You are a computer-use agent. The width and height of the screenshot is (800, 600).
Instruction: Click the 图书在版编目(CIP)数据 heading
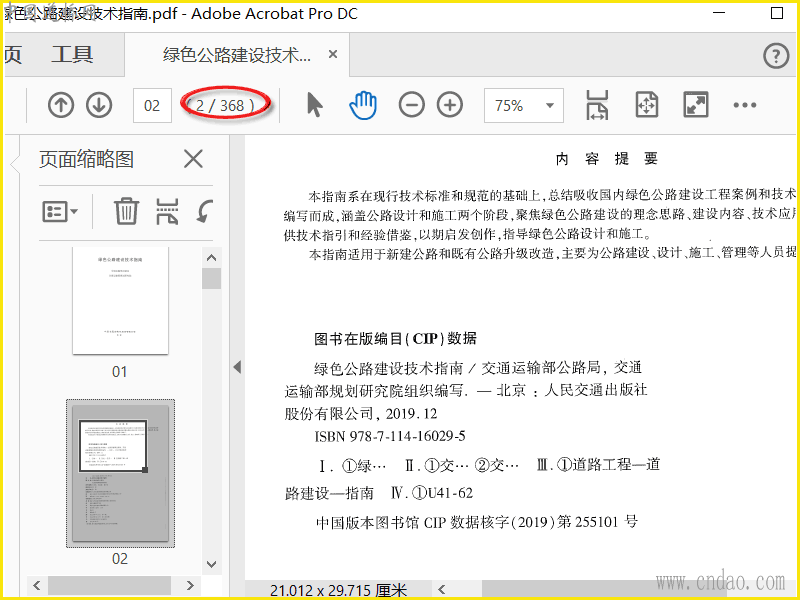point(395,339)
